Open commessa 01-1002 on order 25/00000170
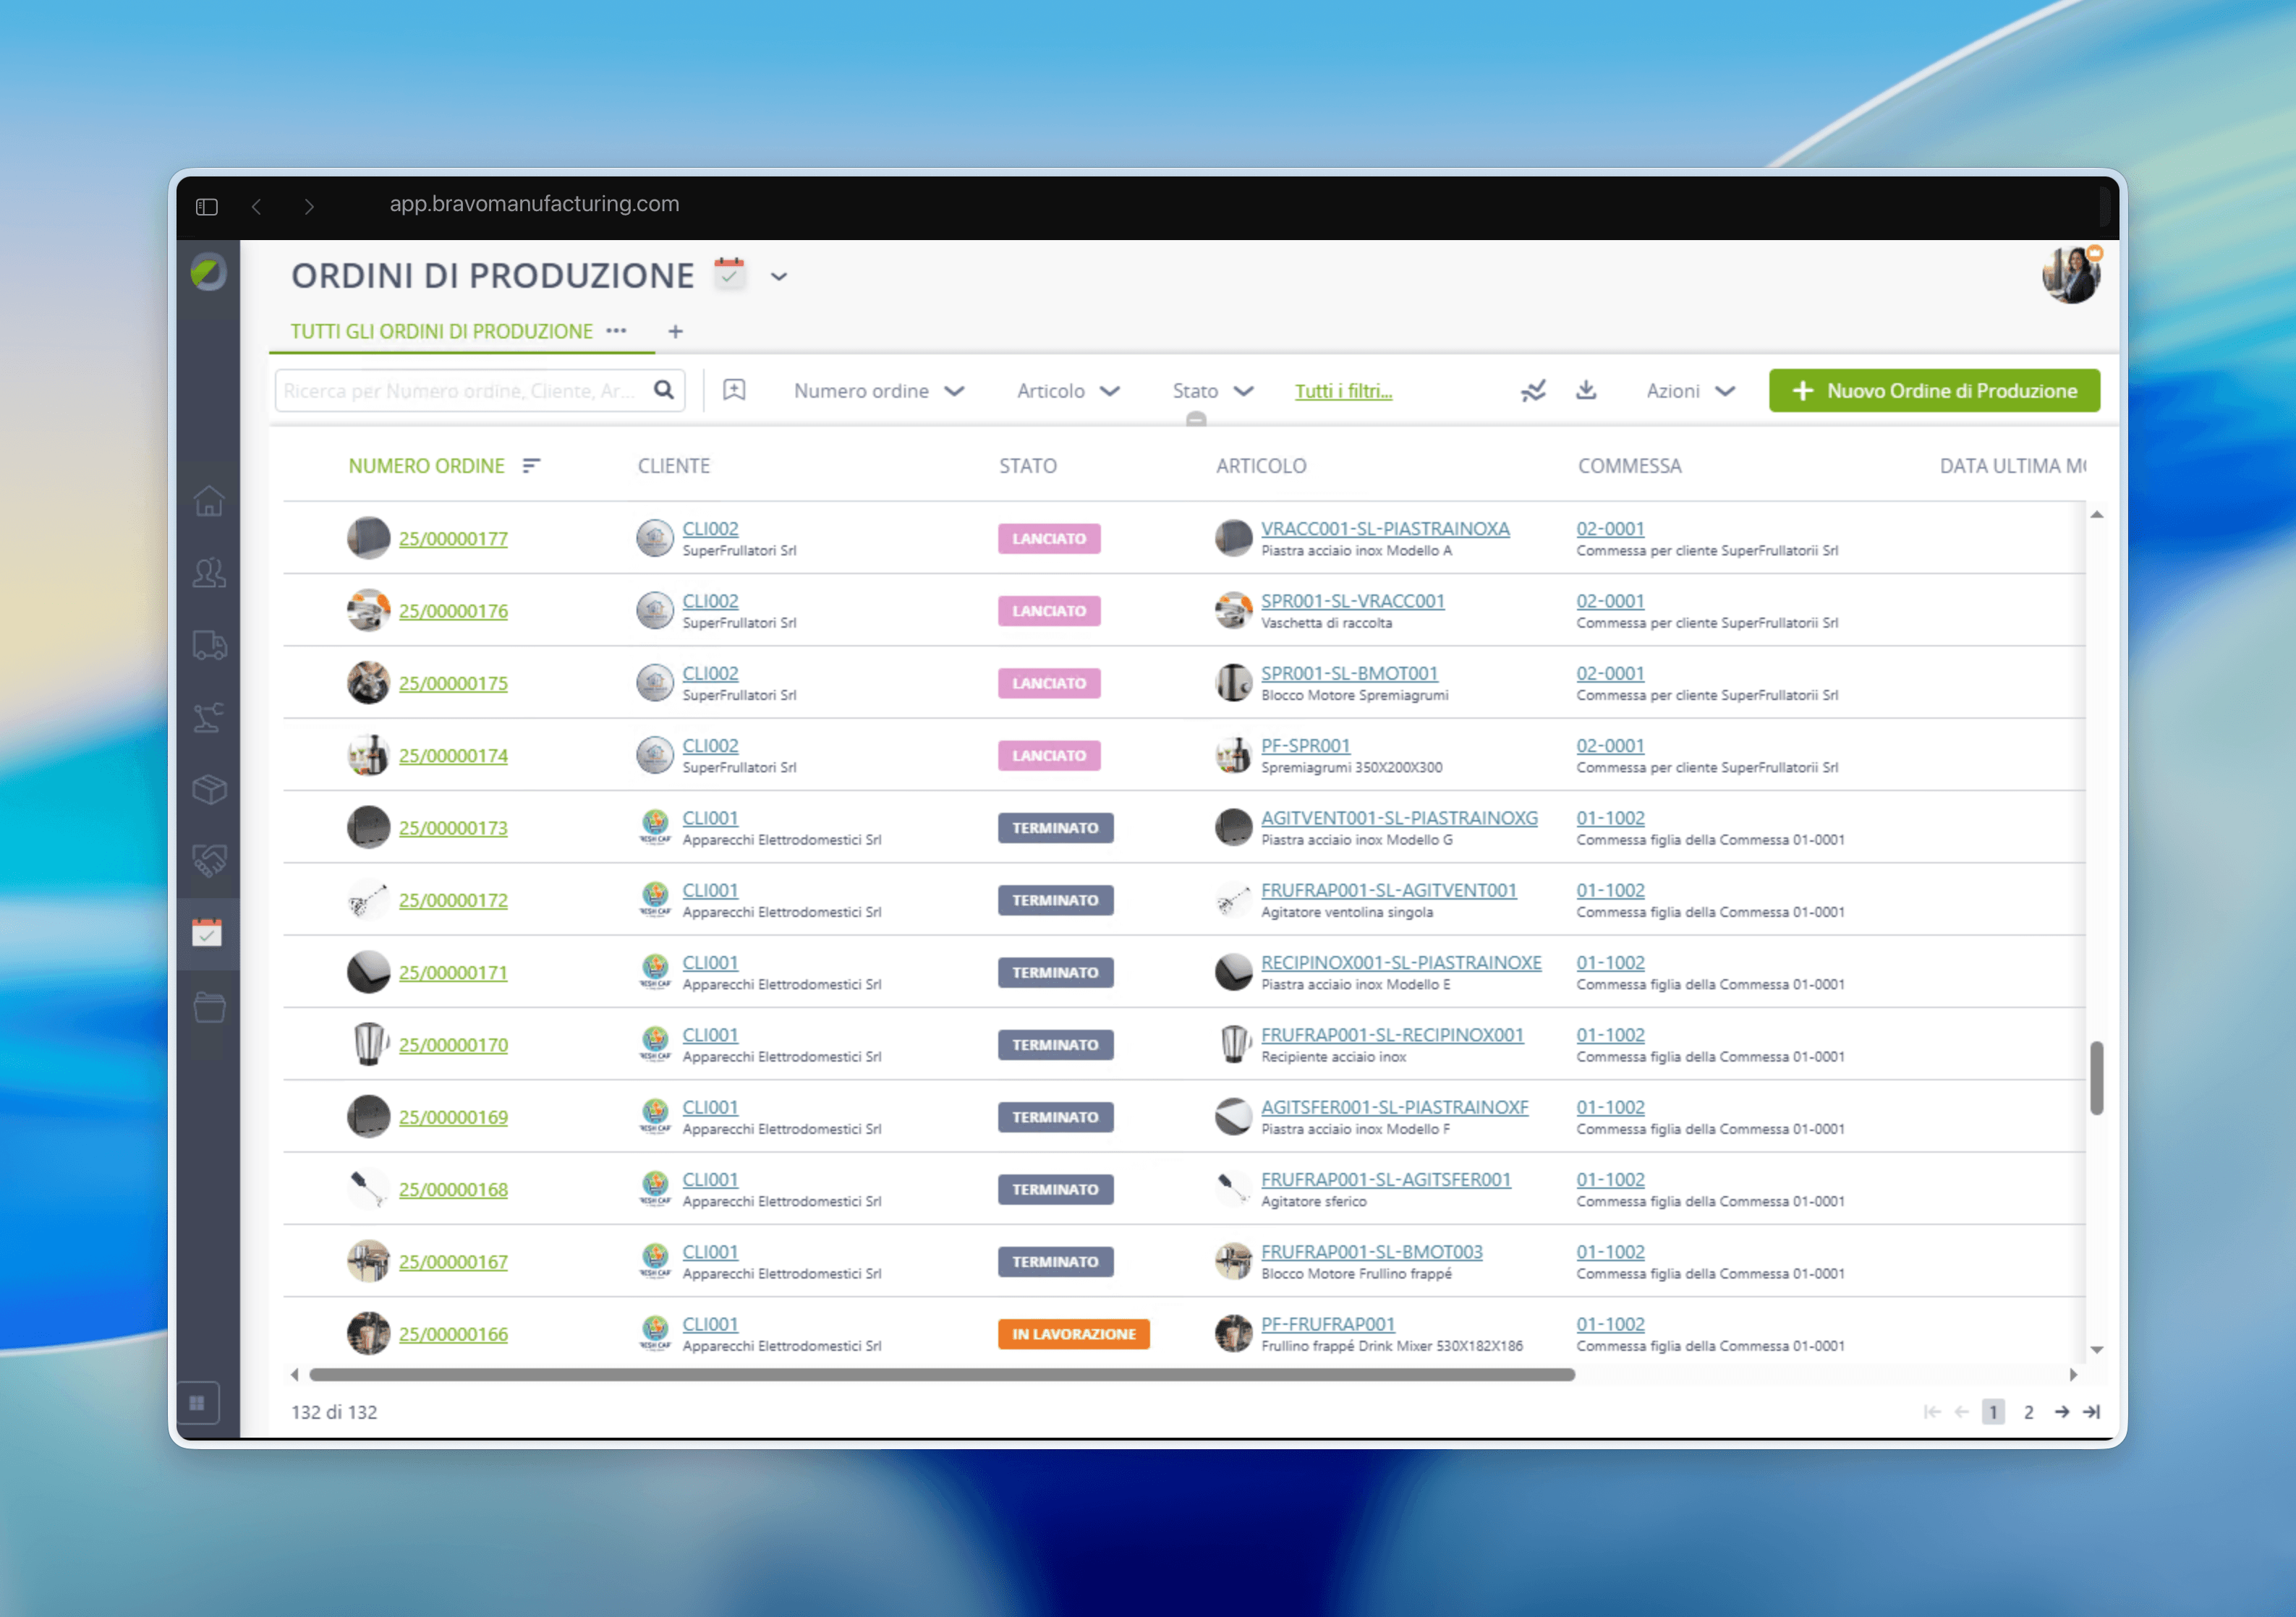This screenshot has width=2296, height=1617. (x=1610, y=1035)
